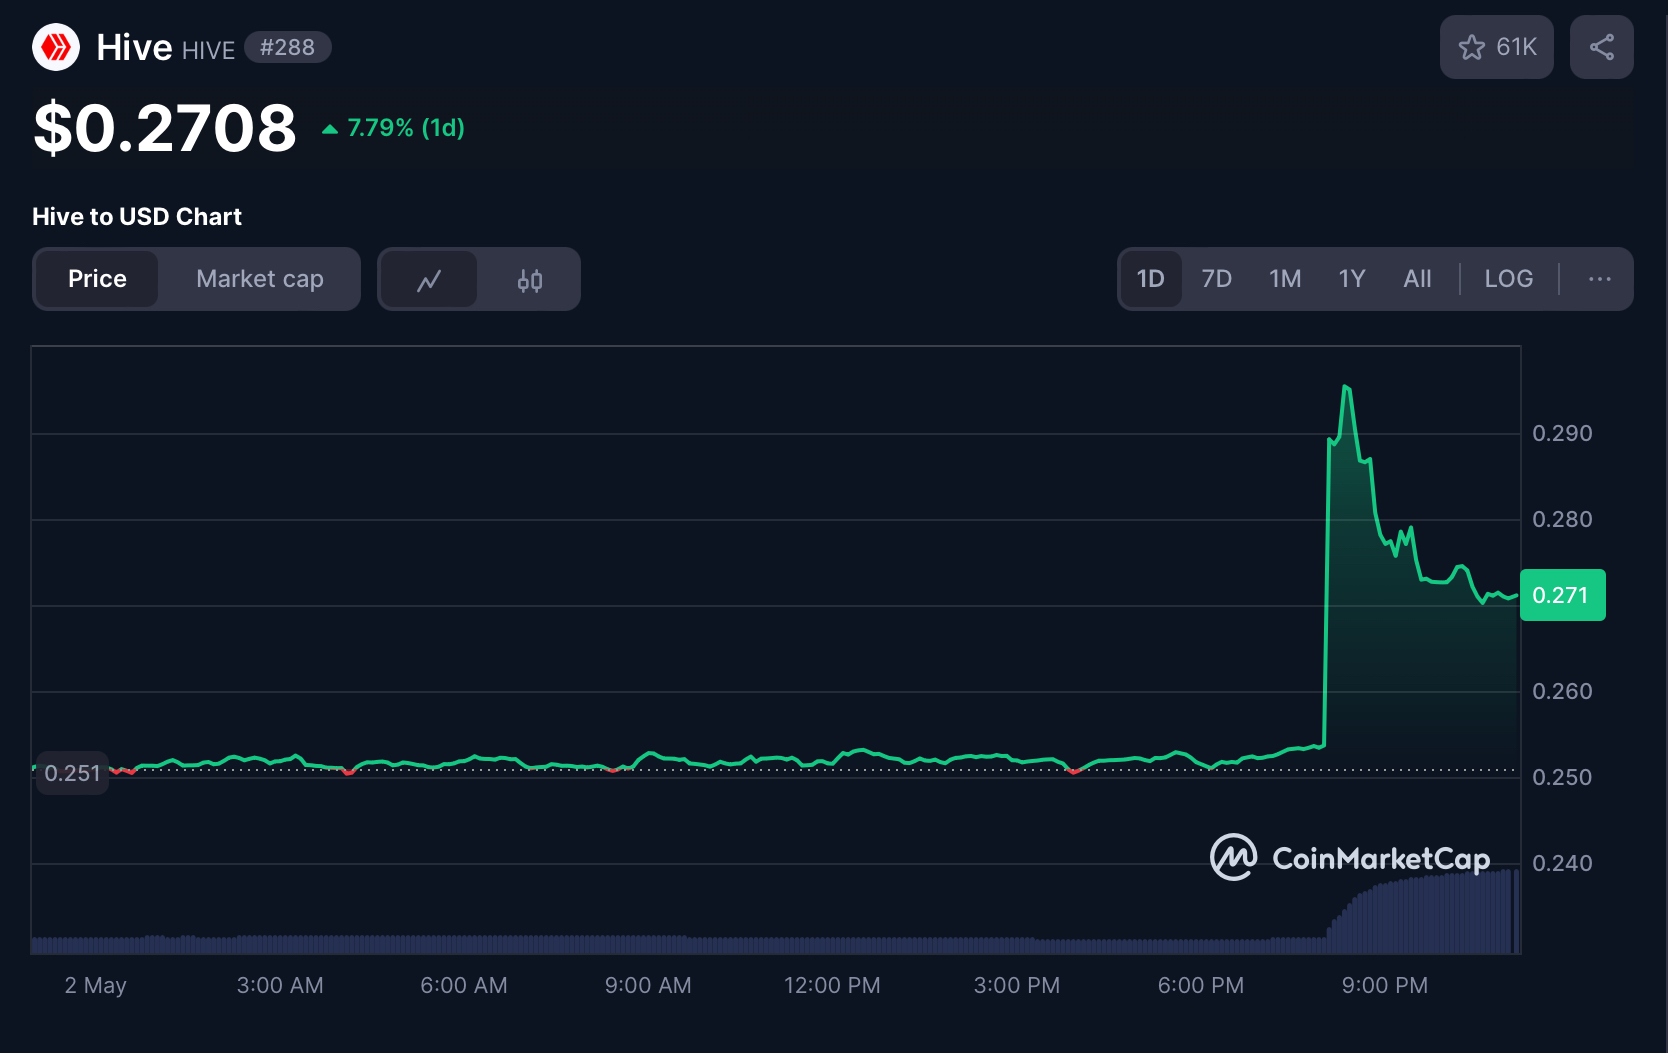The height and width of the screenshot is (1053, 1668).
Task: Switch to candlestick chart view
Action: pos(530,279)
